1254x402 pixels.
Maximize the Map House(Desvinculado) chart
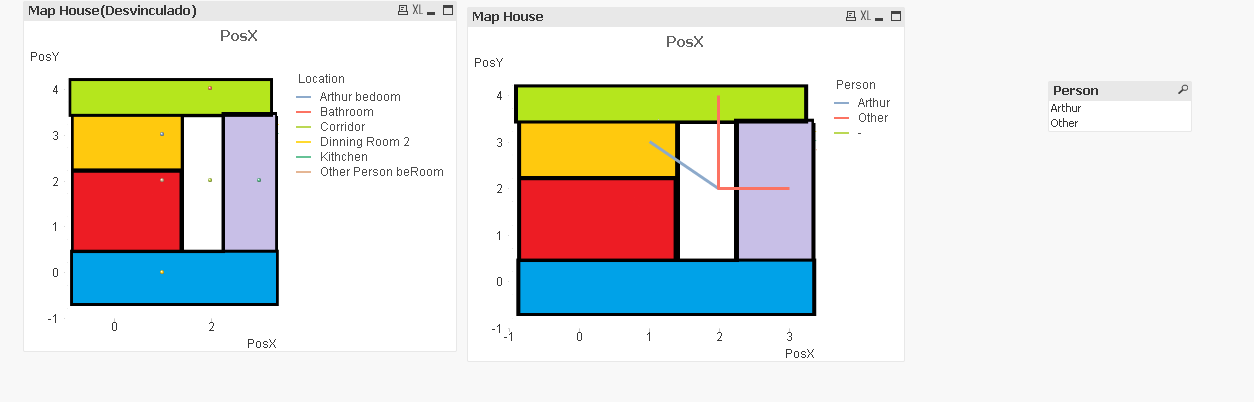pos(445,10)
